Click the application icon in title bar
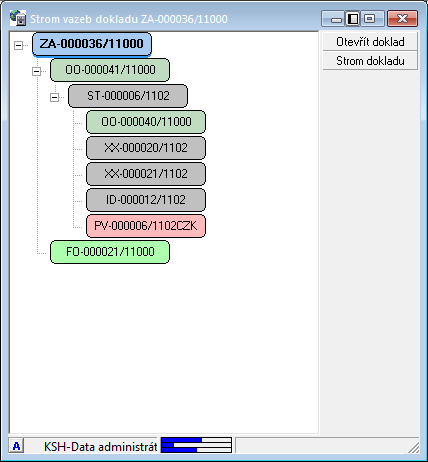The width and height of the screenshot is (428, 462). [x=18, y=18]
